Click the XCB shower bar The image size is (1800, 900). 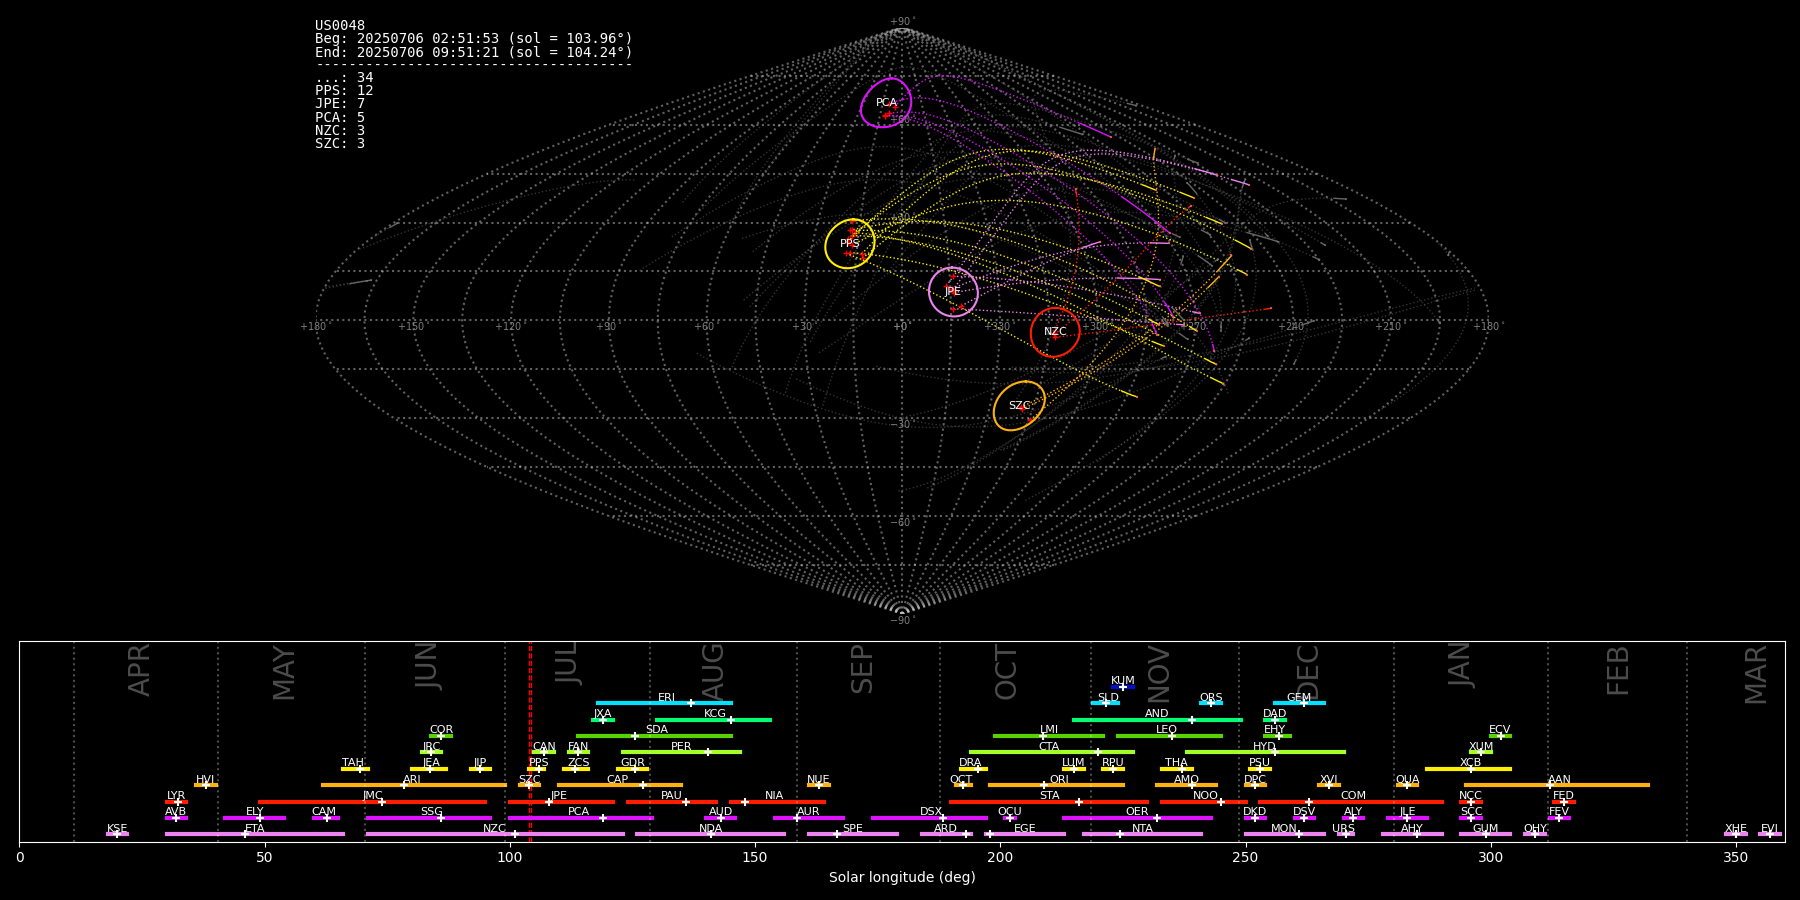click(1468, 769)
